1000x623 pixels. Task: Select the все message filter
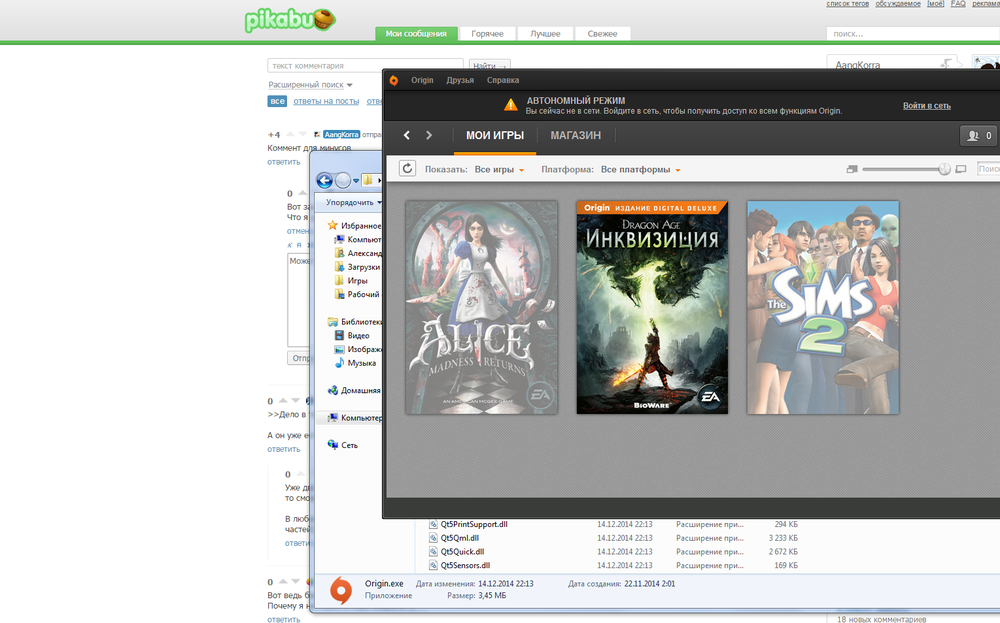277,101
